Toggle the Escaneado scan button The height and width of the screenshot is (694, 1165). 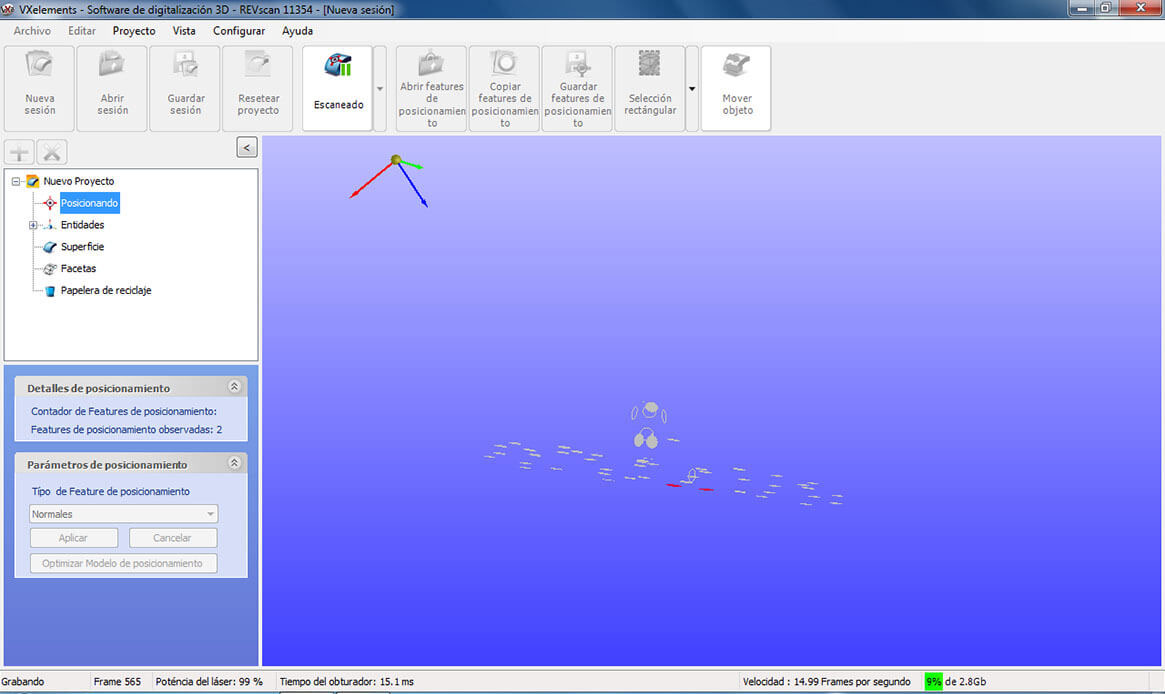coord(338,88)
